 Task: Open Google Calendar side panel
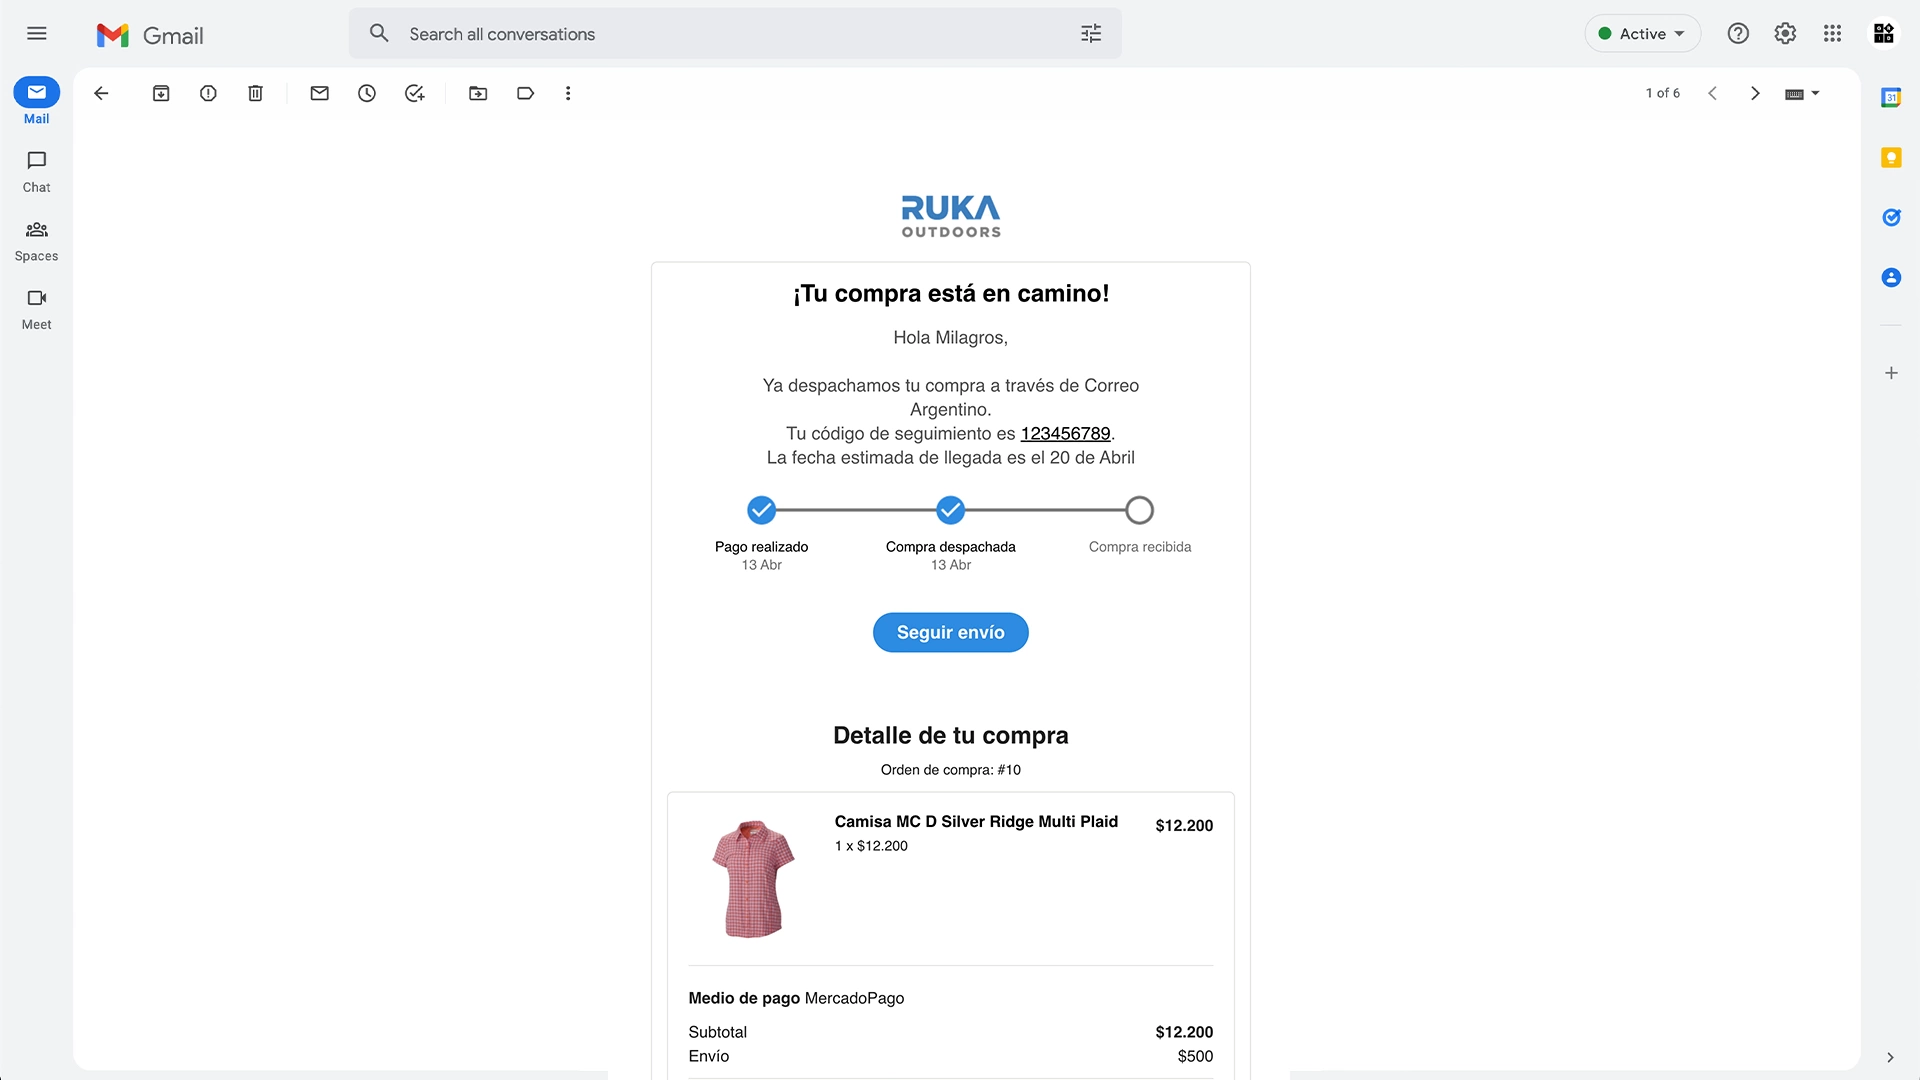coord(1891,97)
